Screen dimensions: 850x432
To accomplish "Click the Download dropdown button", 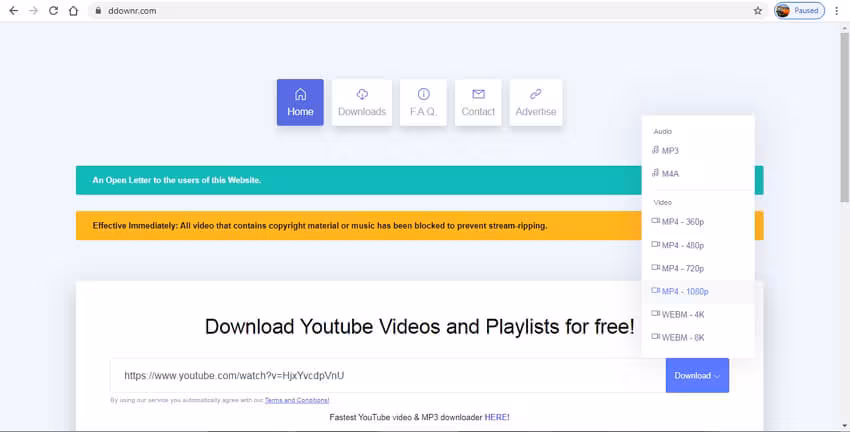I will pyautogui.click(x=697, y=375).
